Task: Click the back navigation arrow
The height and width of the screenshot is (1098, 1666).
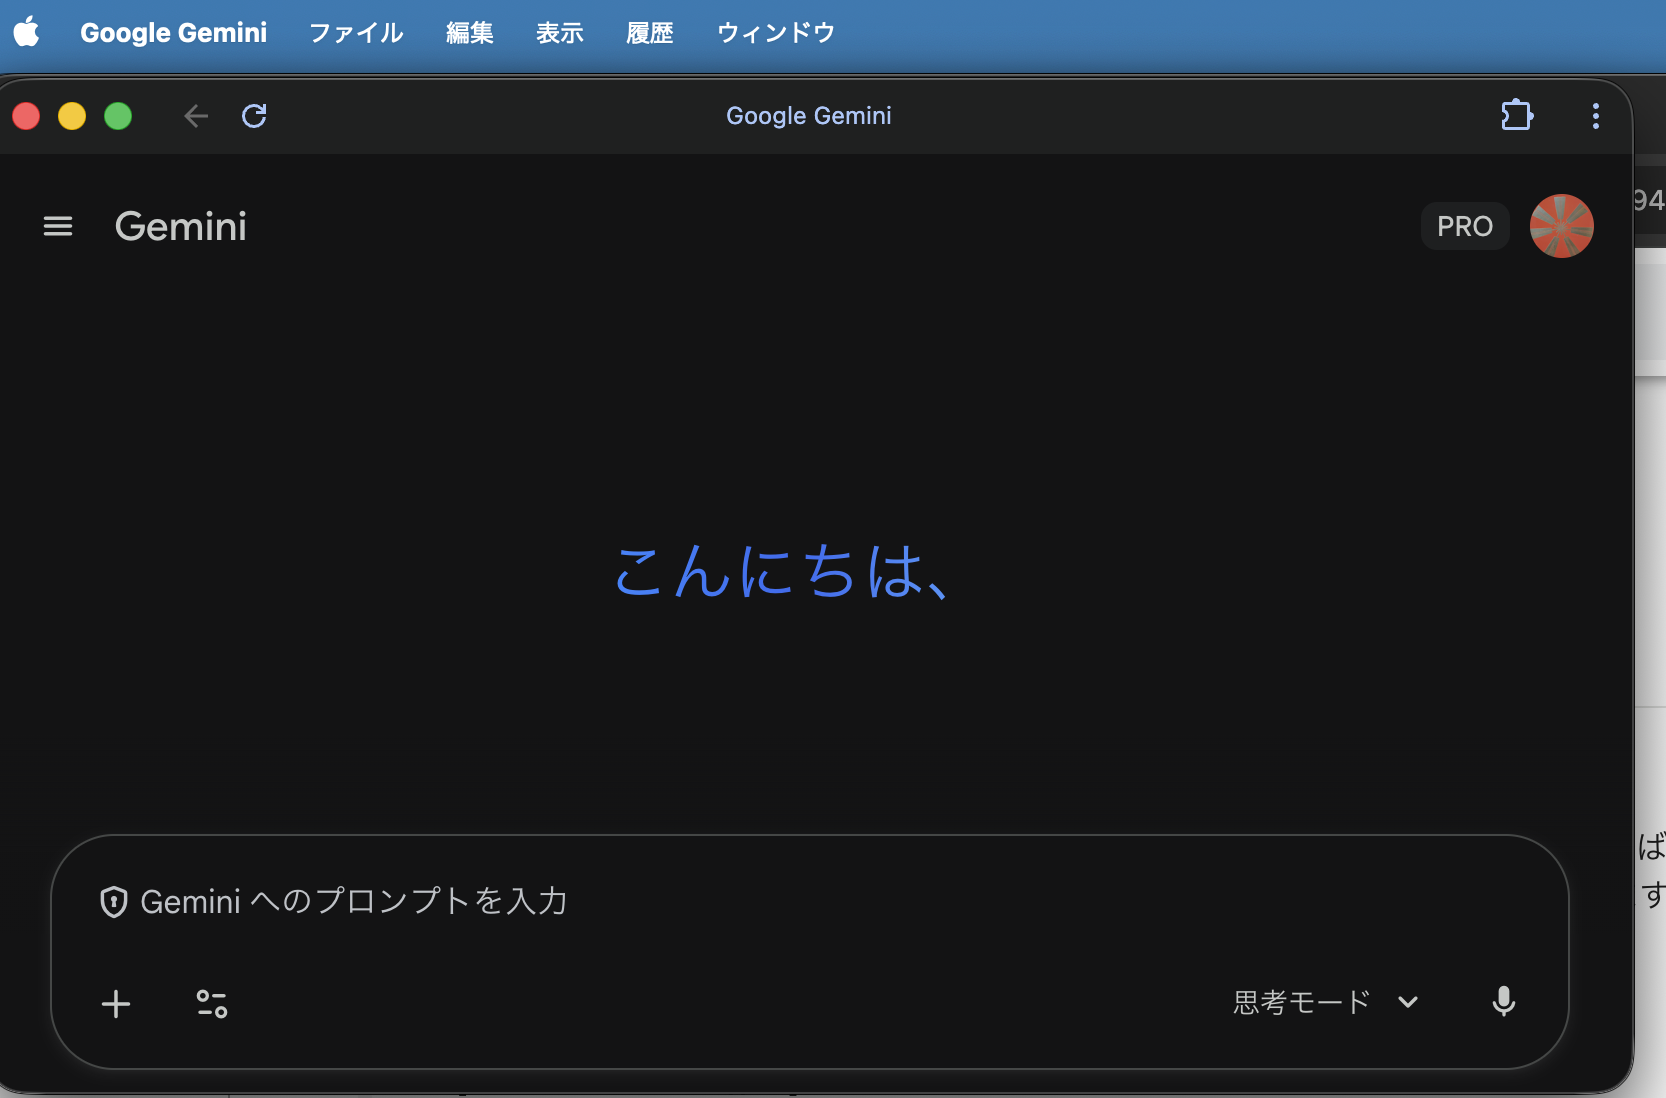Action: 195,116
